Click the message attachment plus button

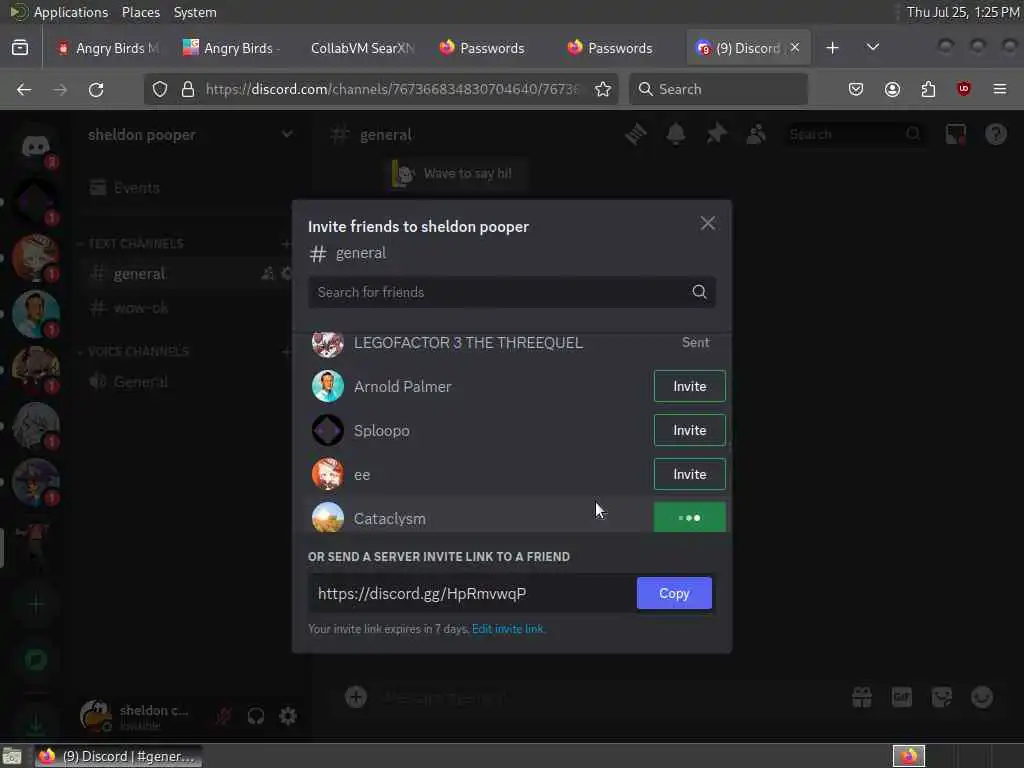(355, 697)
